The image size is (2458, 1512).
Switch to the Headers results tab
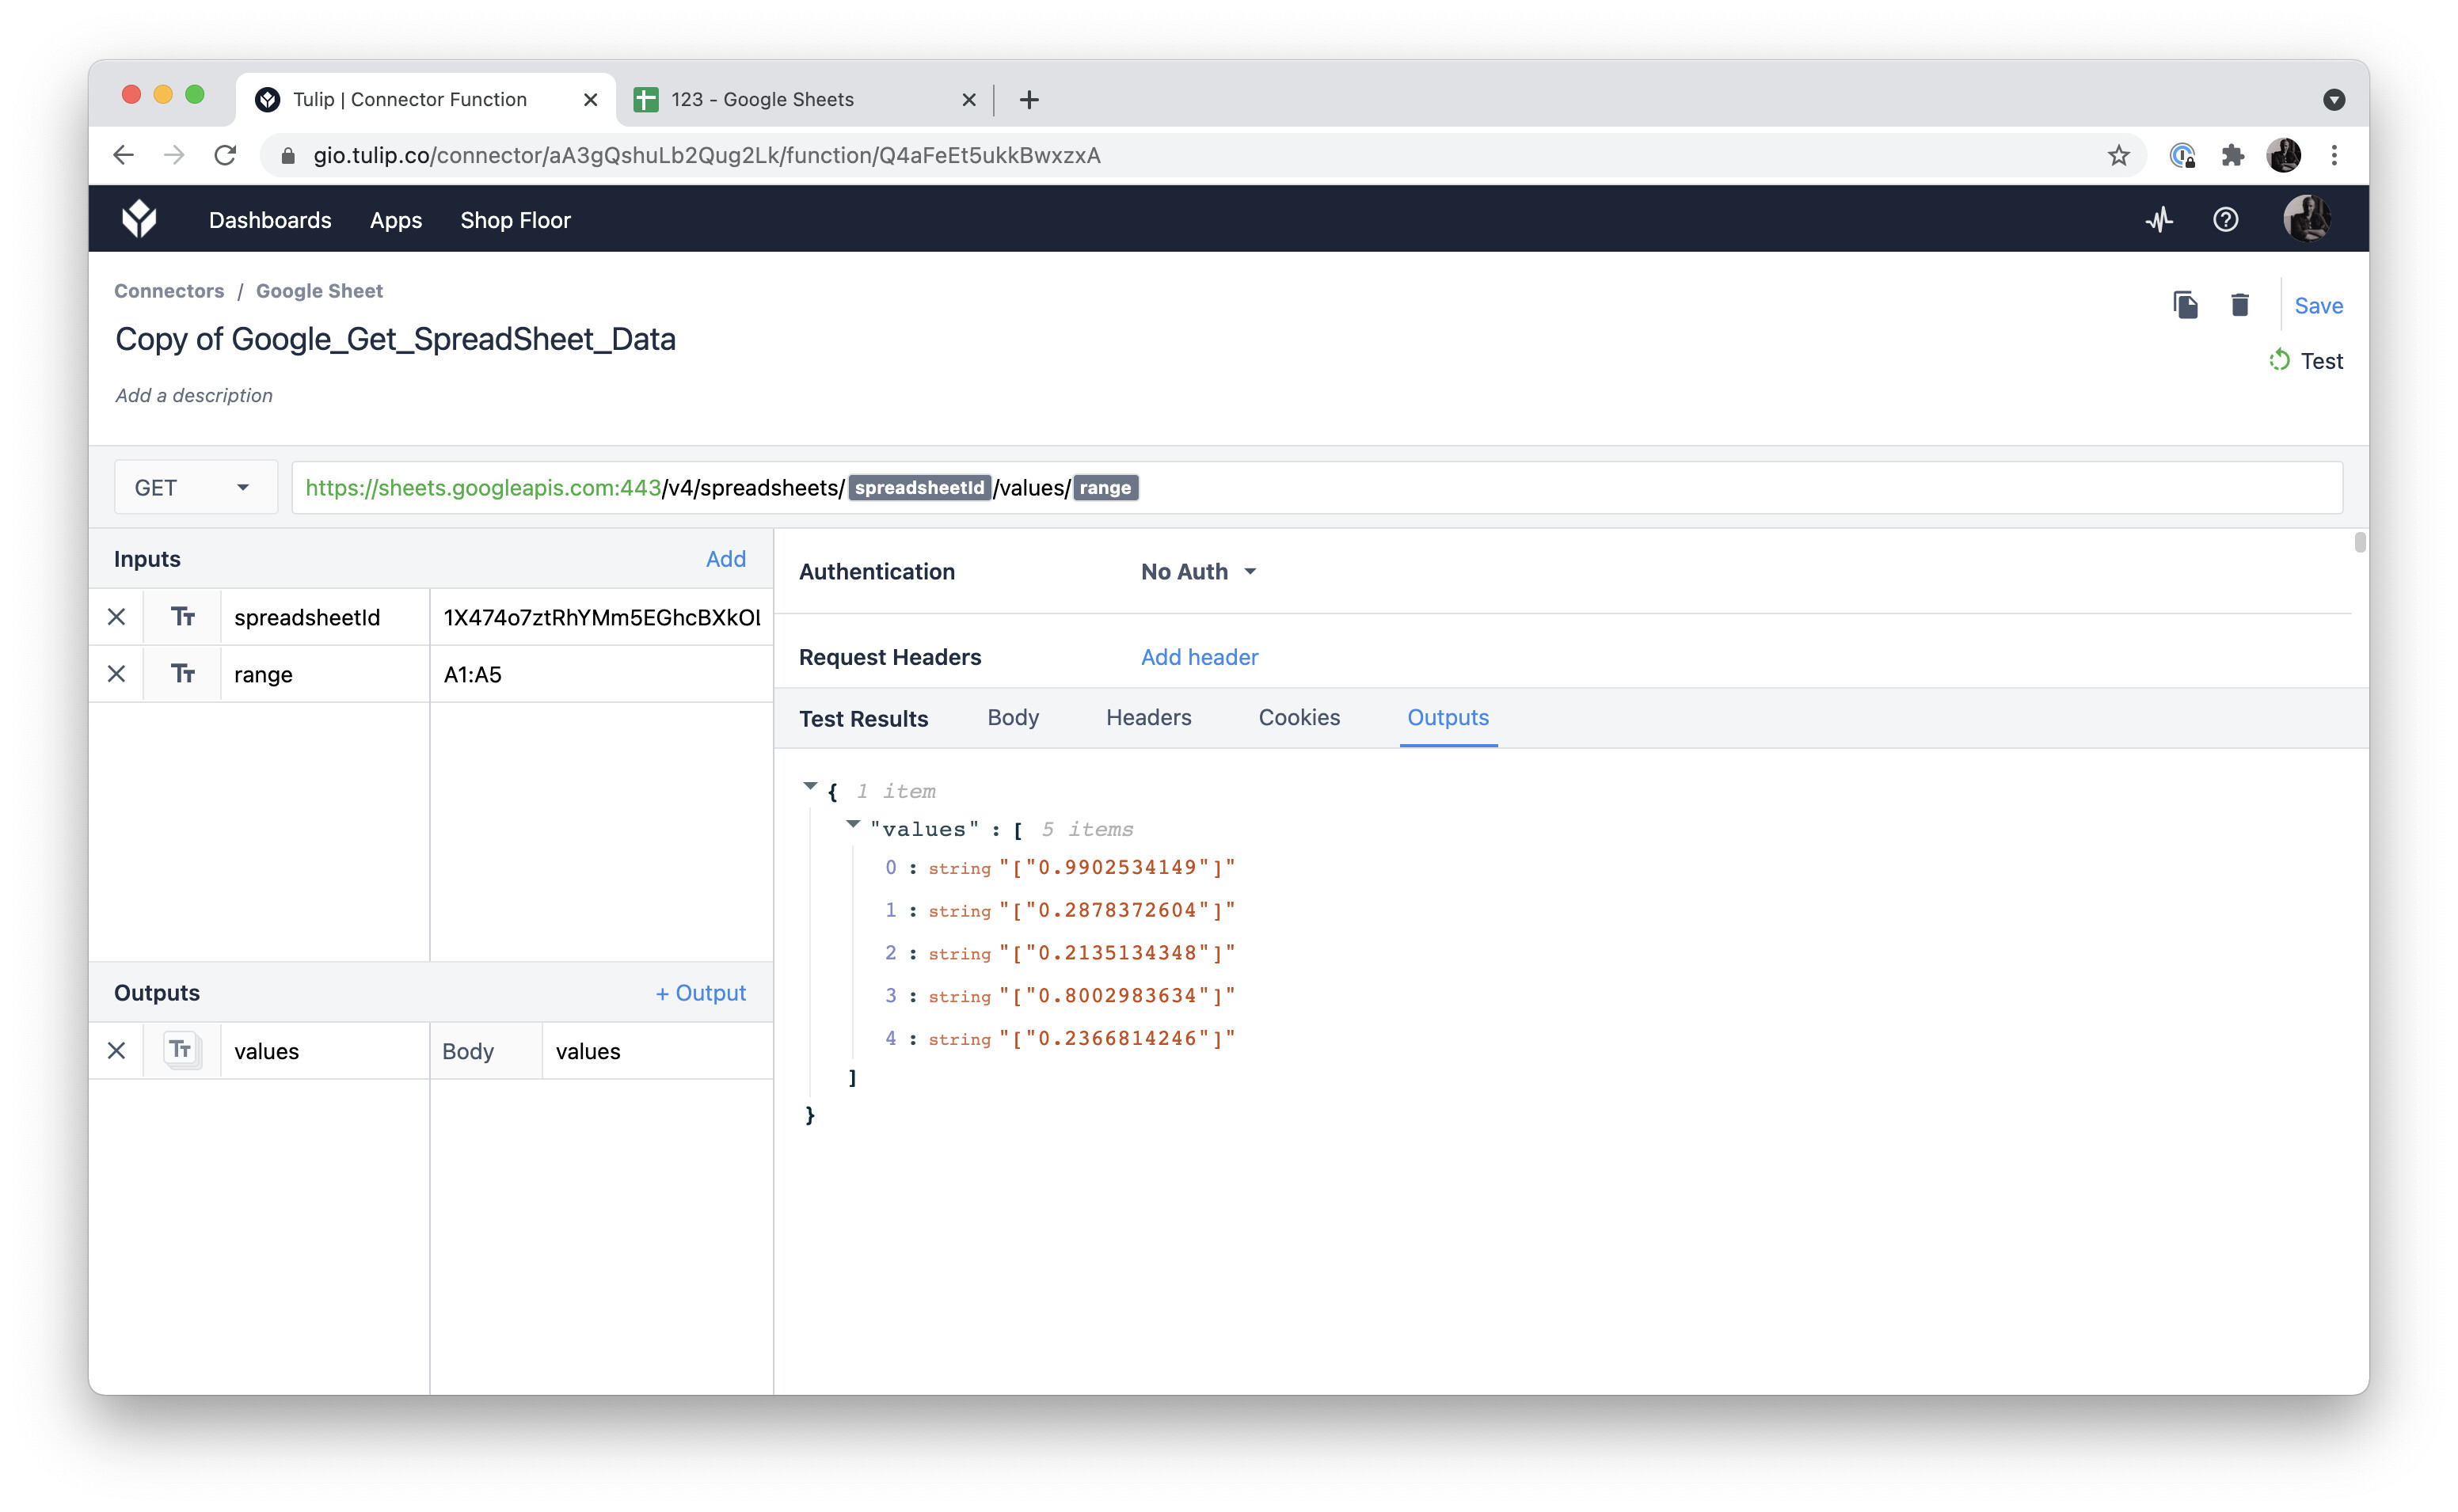pyautogui.click(x=1148, y=717)
